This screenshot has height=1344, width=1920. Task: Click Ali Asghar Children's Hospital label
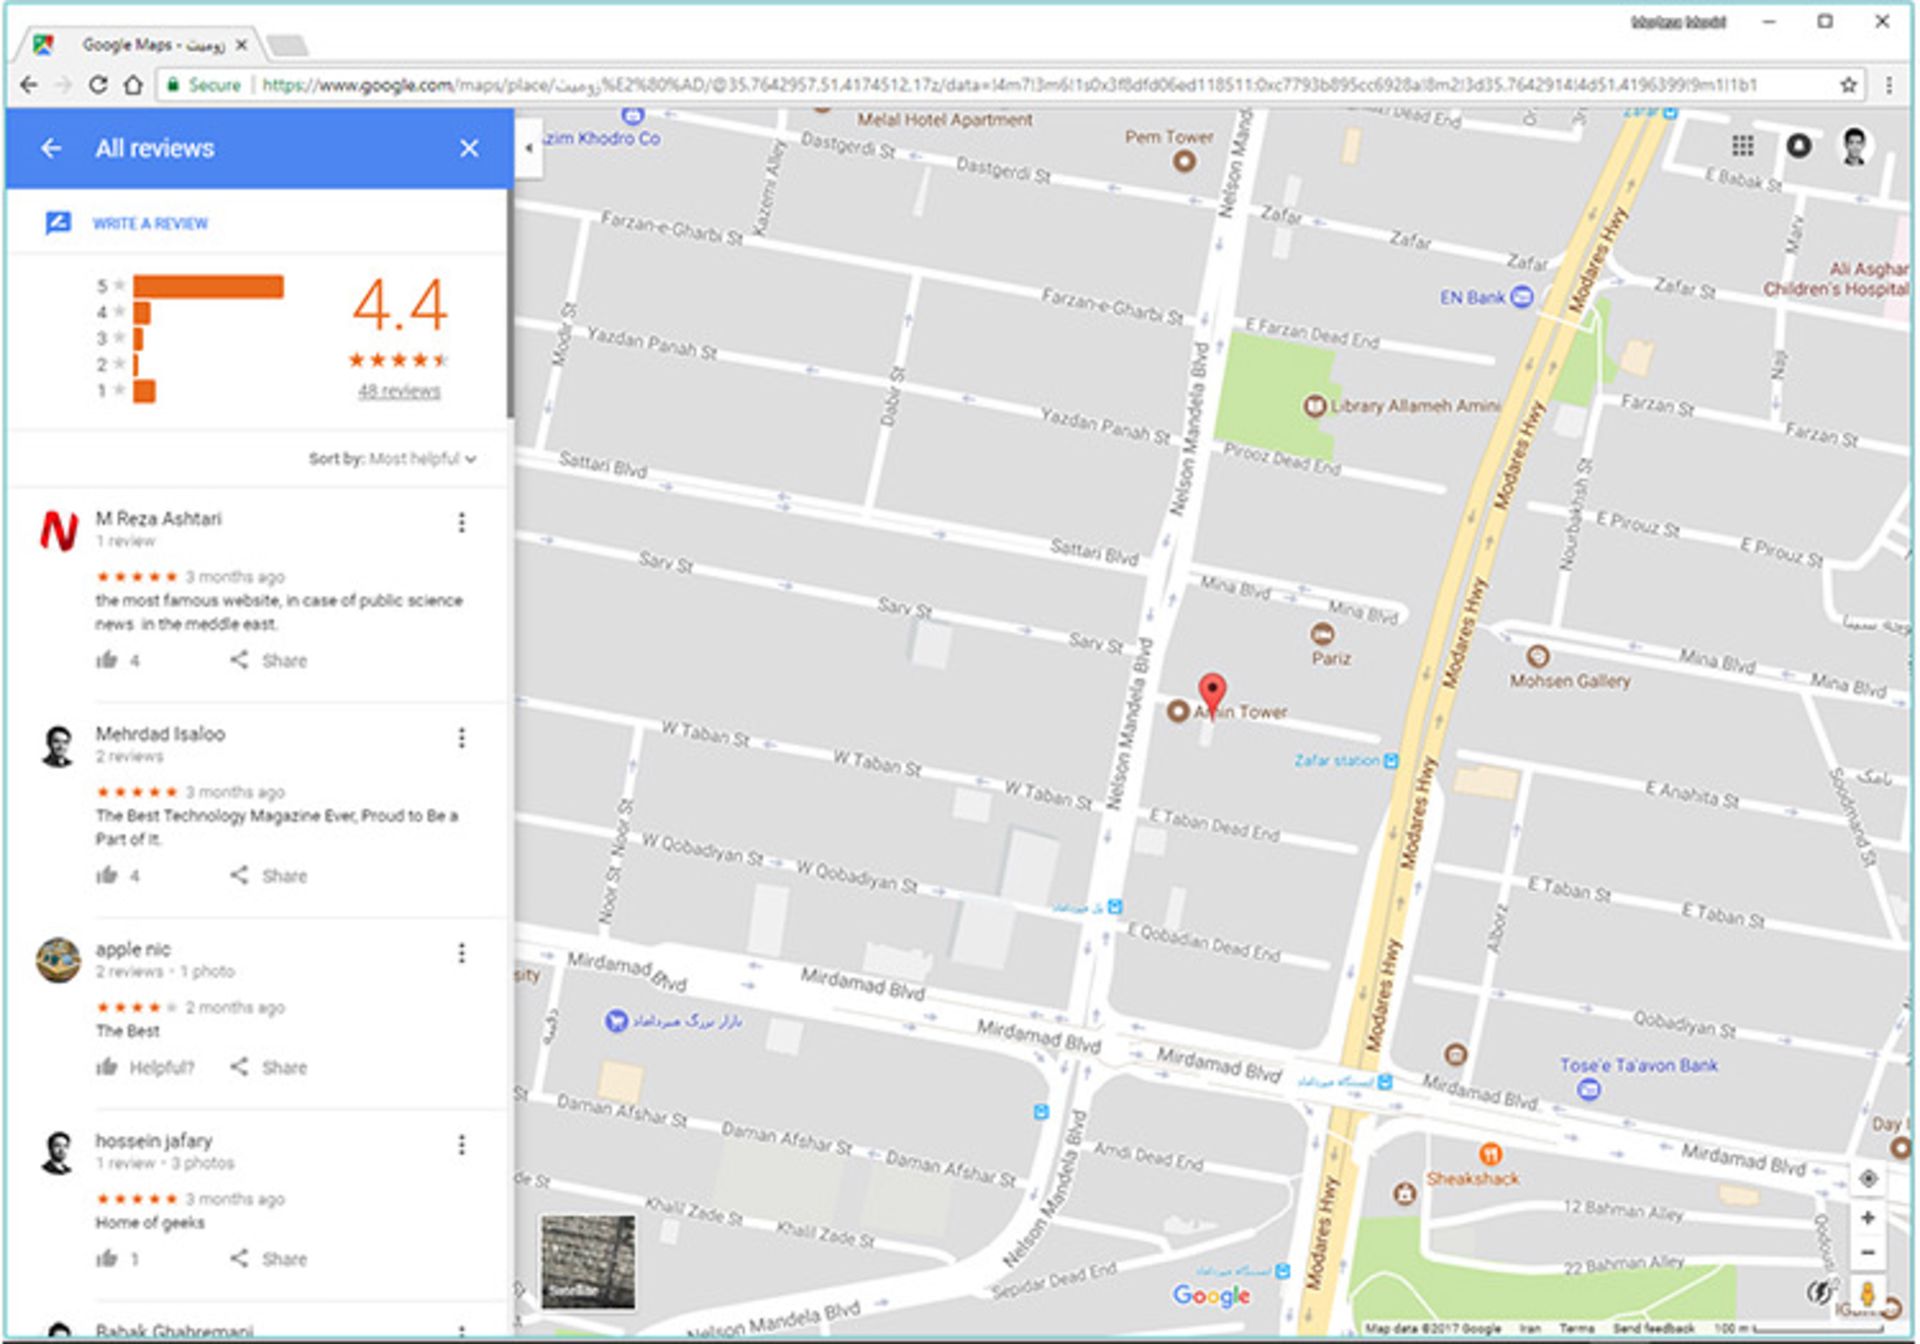(x=1836, y=279)
